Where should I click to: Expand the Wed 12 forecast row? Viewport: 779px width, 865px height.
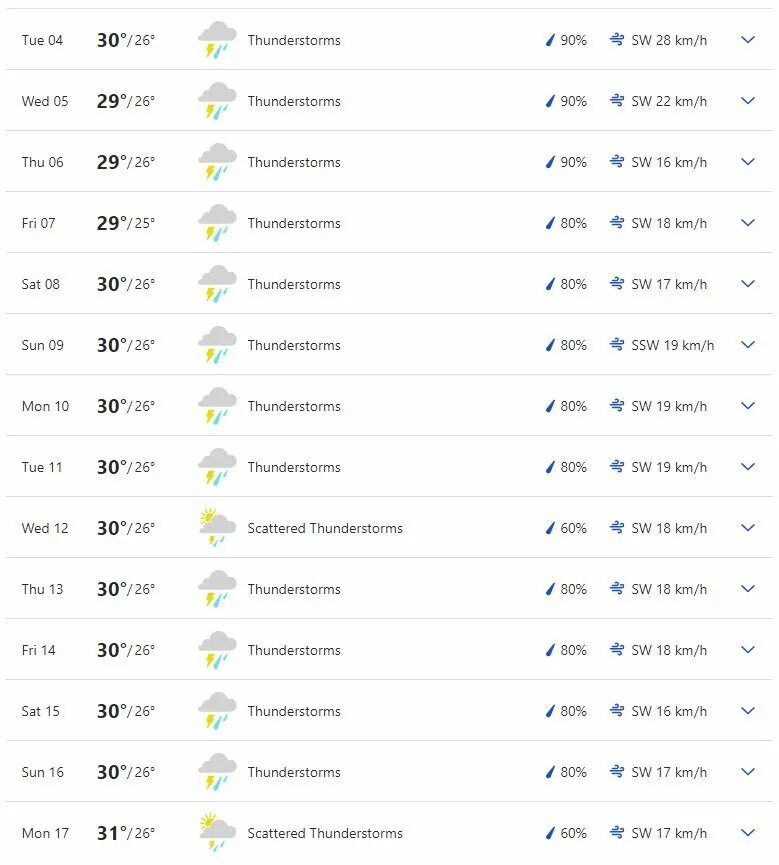[x=748, y=527]
